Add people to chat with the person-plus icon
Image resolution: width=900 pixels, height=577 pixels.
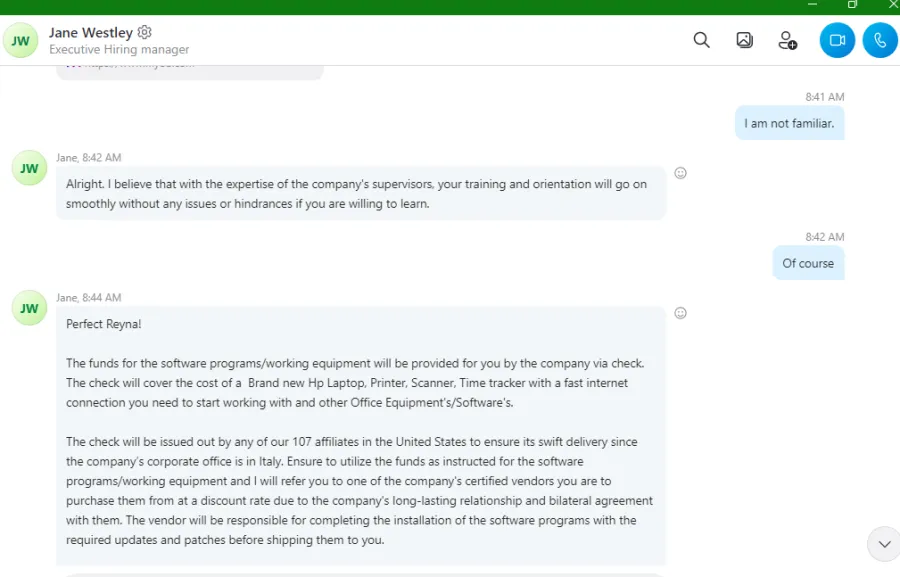coord(788,40)
